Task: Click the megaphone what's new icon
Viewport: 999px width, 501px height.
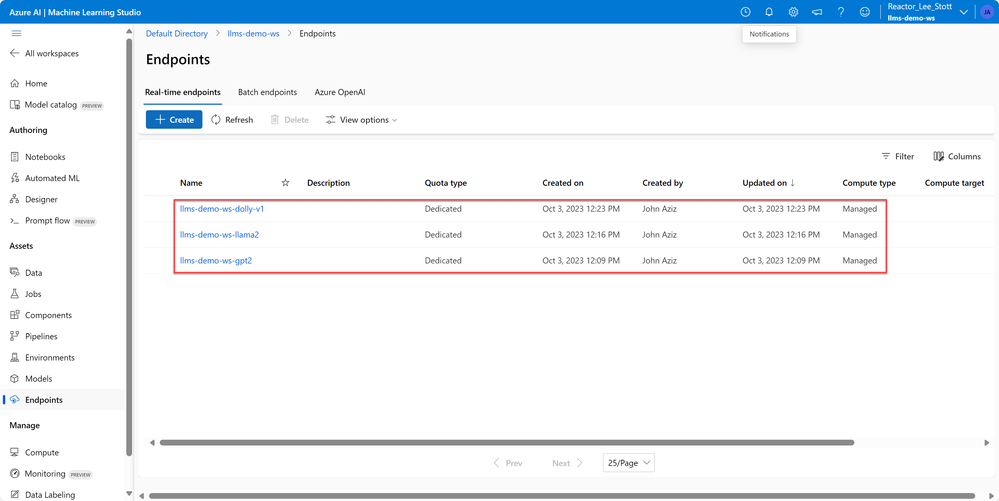Action: pos(817,11)
